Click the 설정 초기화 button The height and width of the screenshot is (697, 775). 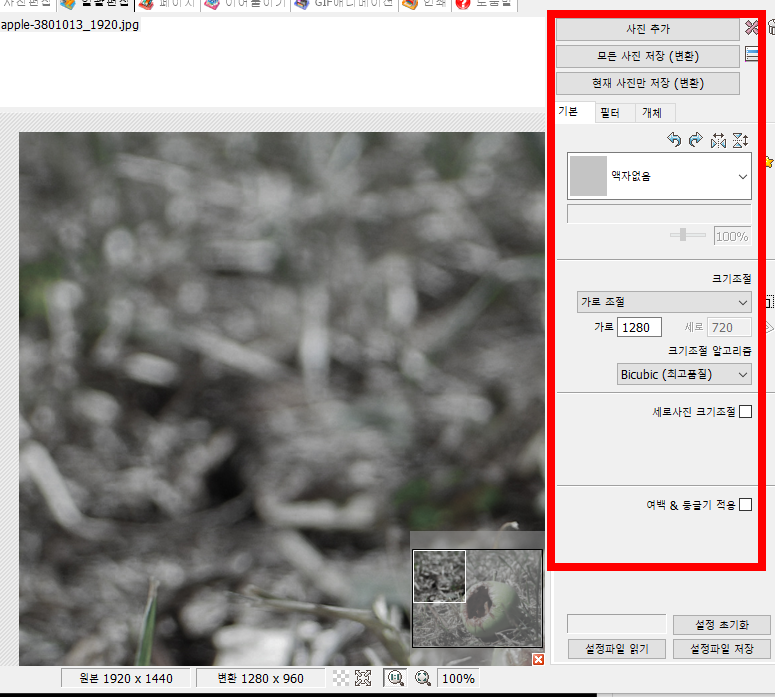tap(722, 625)
